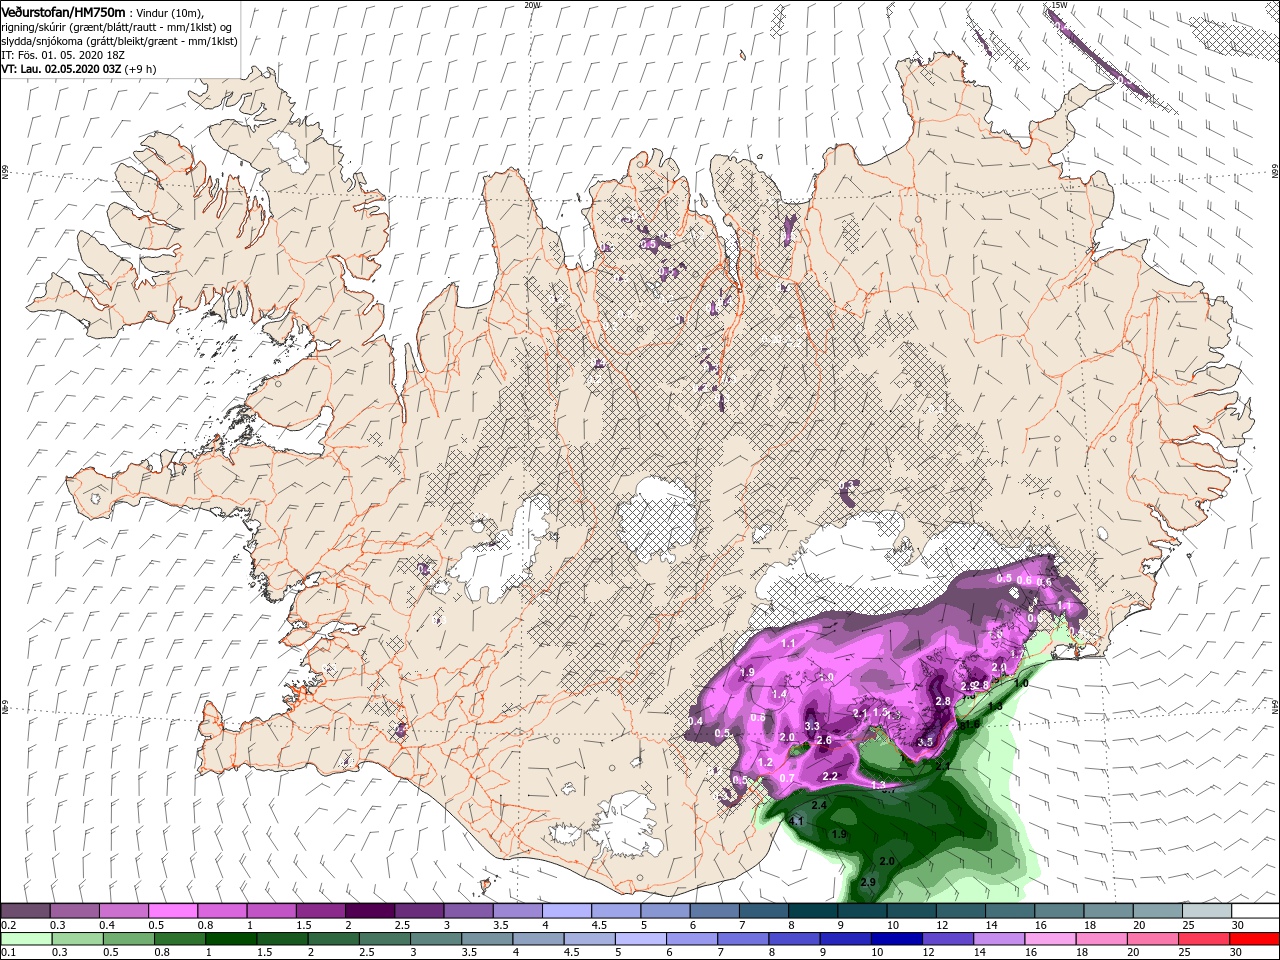
Task: Pick dark teal swatch between 8 and 9, top row
Action: point(812,912)
